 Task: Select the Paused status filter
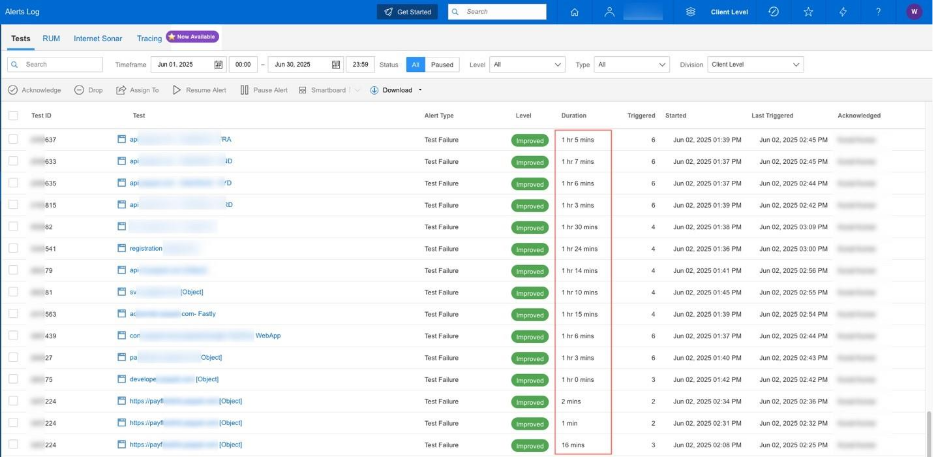442,64
